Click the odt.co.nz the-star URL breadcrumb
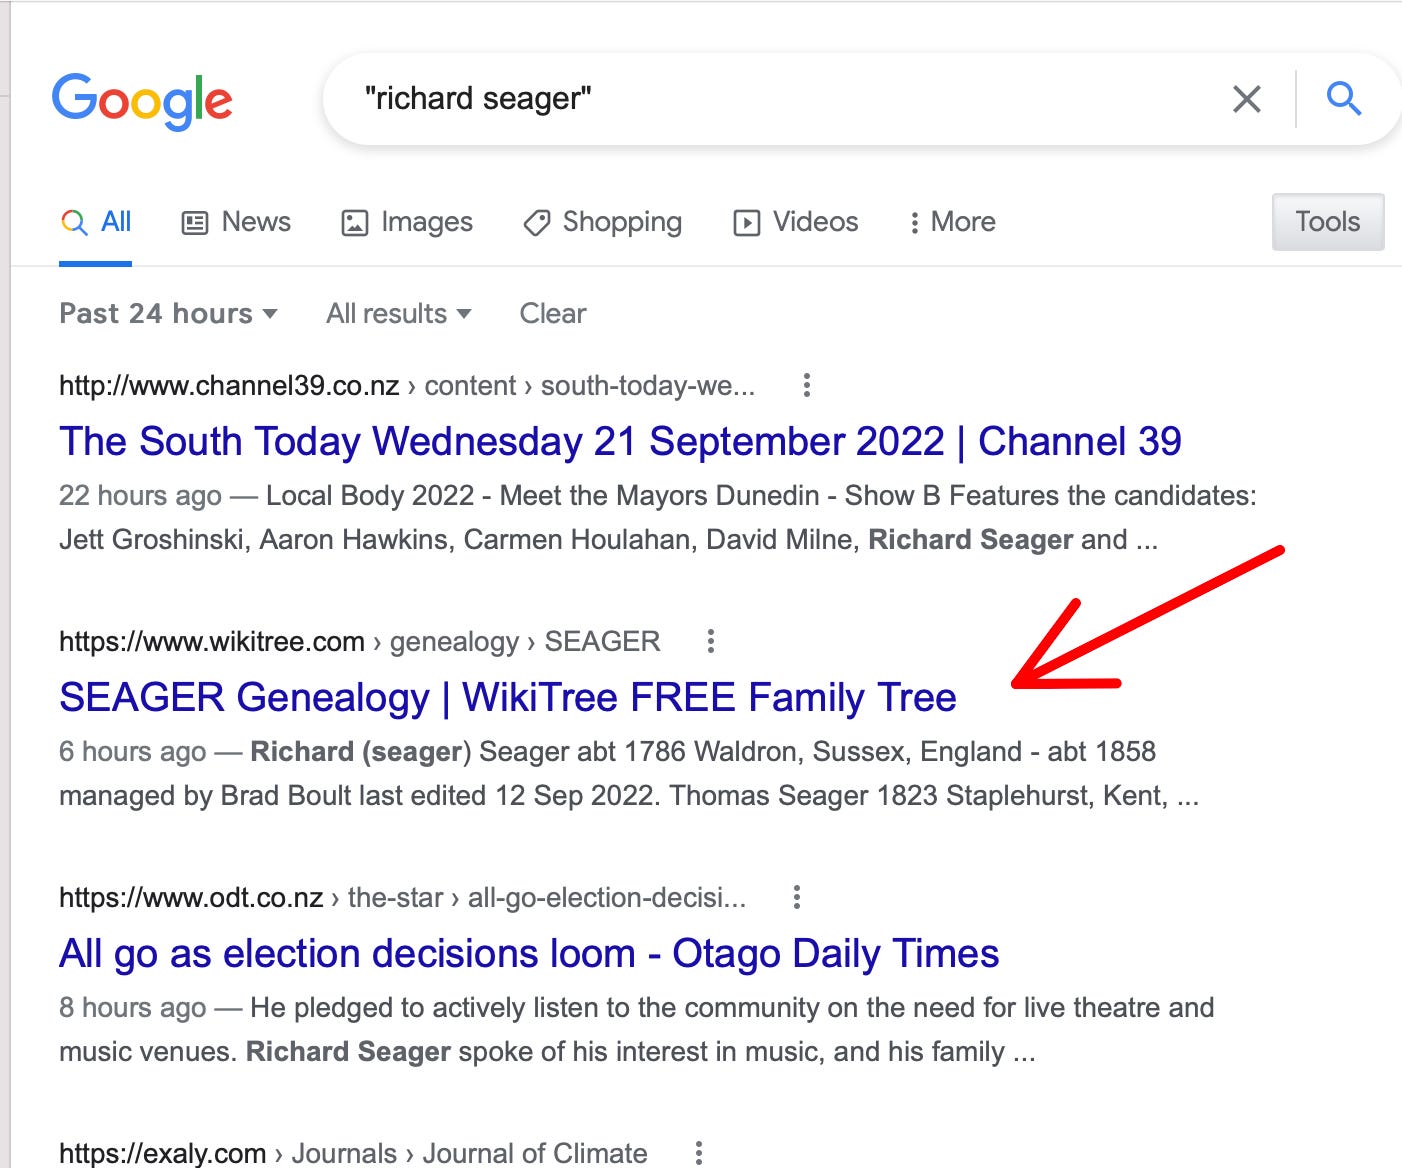 (402, 898)
